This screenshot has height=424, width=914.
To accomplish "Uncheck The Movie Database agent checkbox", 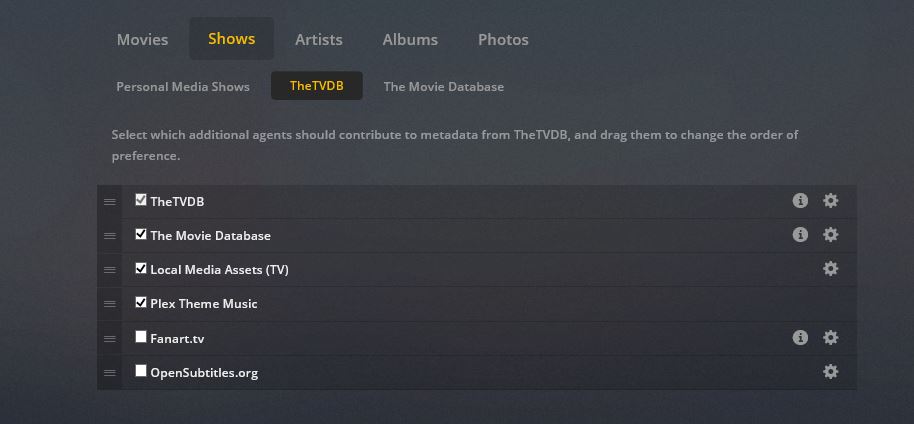I will coord(140,234).
